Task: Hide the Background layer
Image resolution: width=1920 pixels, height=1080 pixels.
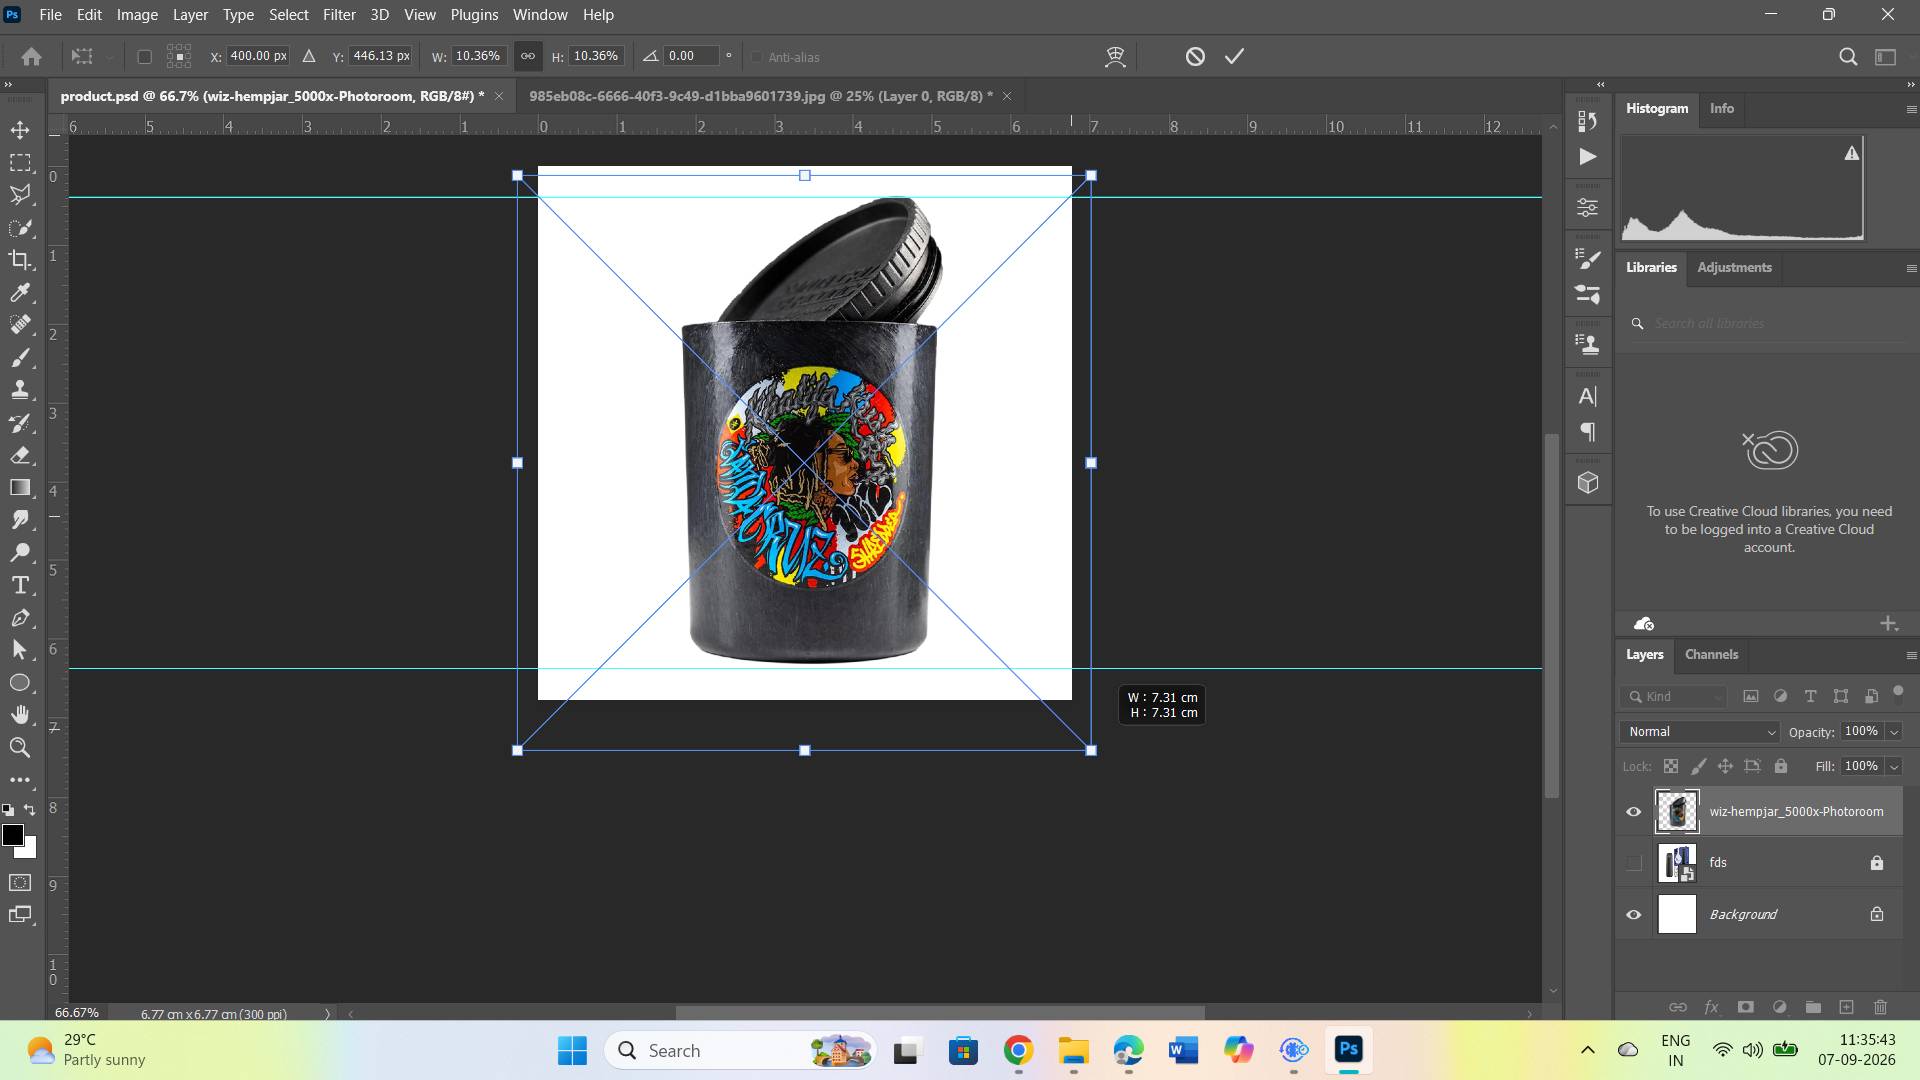Action: click(x=1634, y=915)
